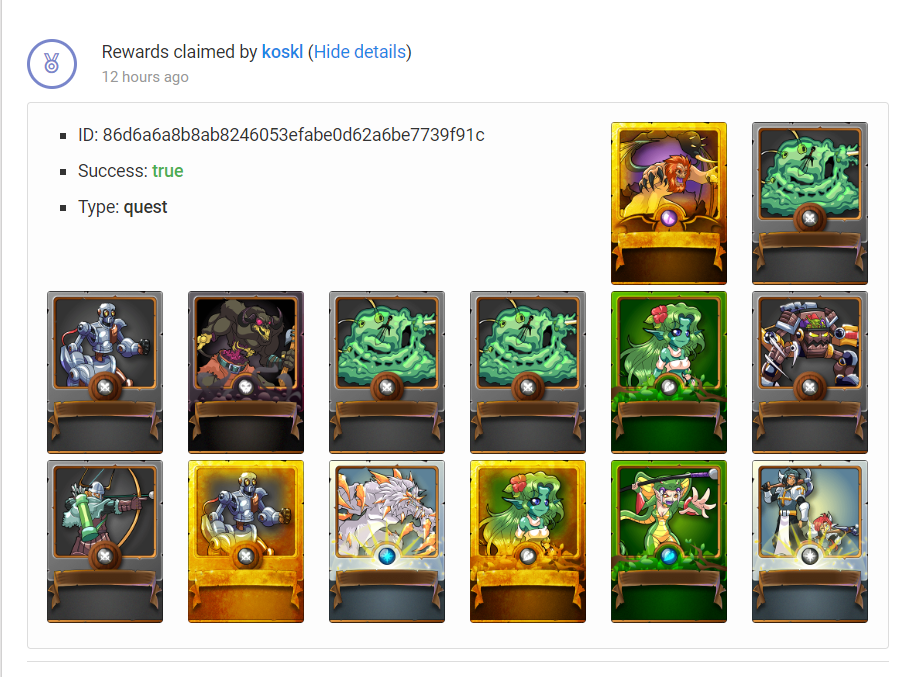Screen dimensions: 901x677
Task: Select the gray-frame silver robot card
Action: click(105, 372)
